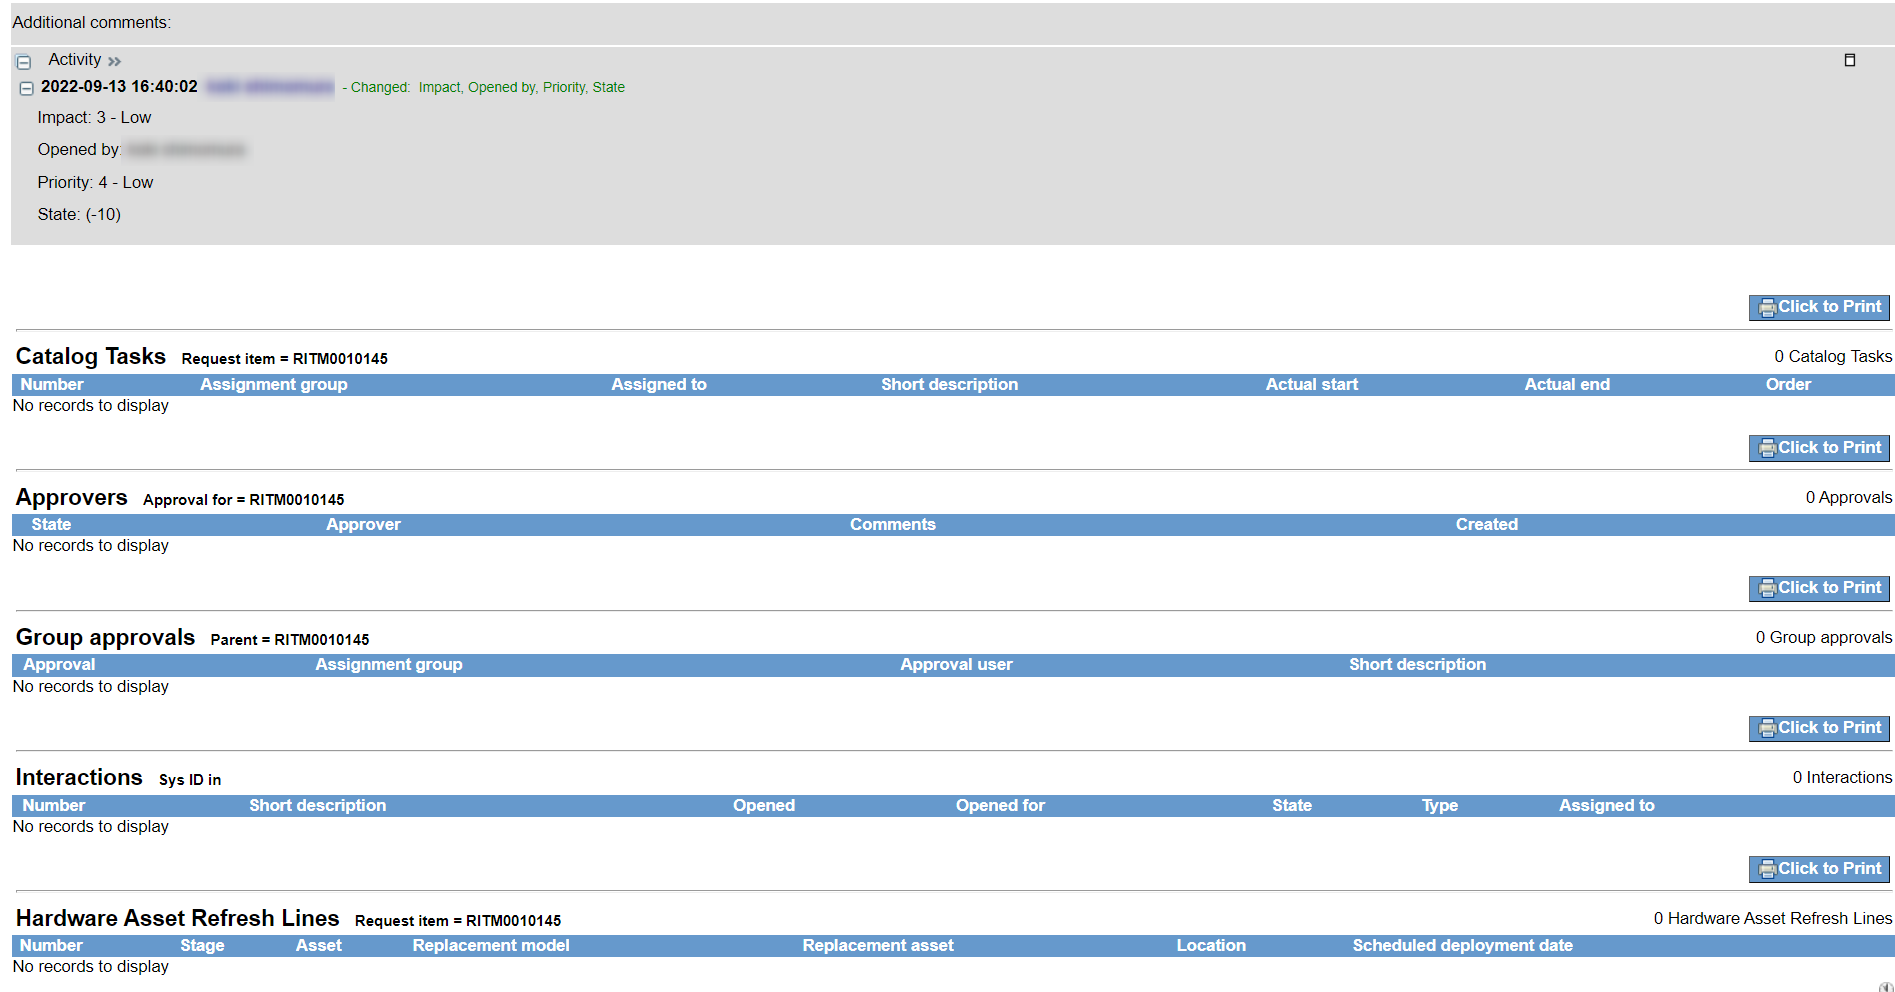
Task: Click 'Priority: 4 - Low' activity line
Action: (x=95, y=182)
